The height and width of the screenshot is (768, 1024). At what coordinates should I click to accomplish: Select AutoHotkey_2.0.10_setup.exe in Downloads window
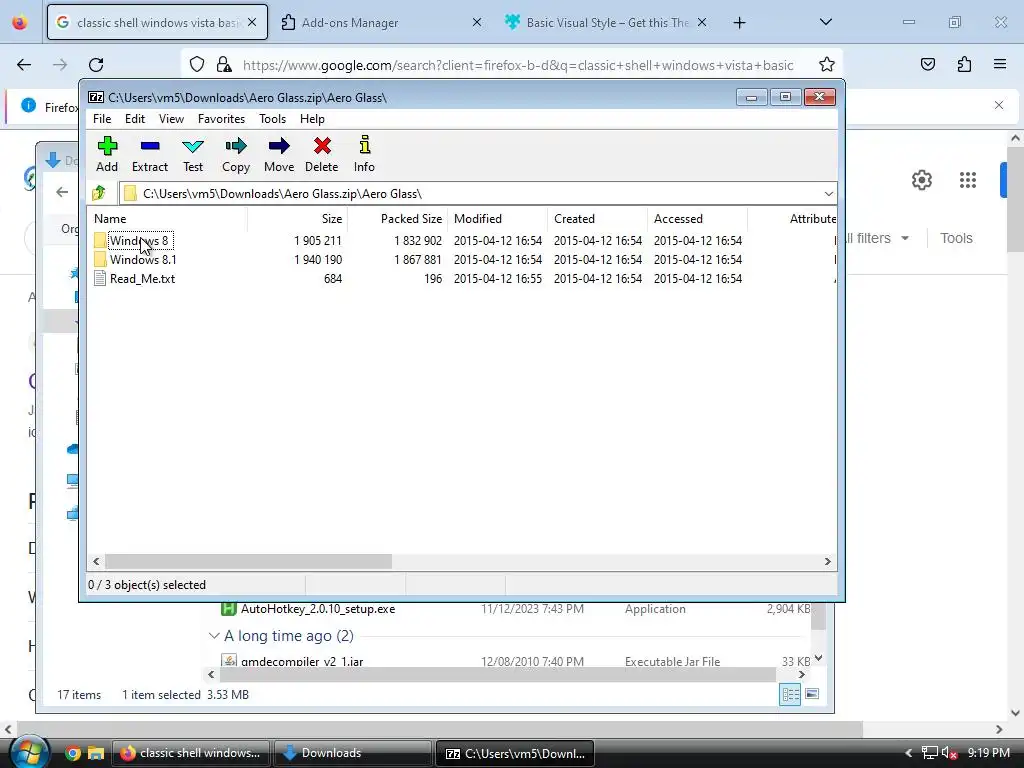pos(317,609)
